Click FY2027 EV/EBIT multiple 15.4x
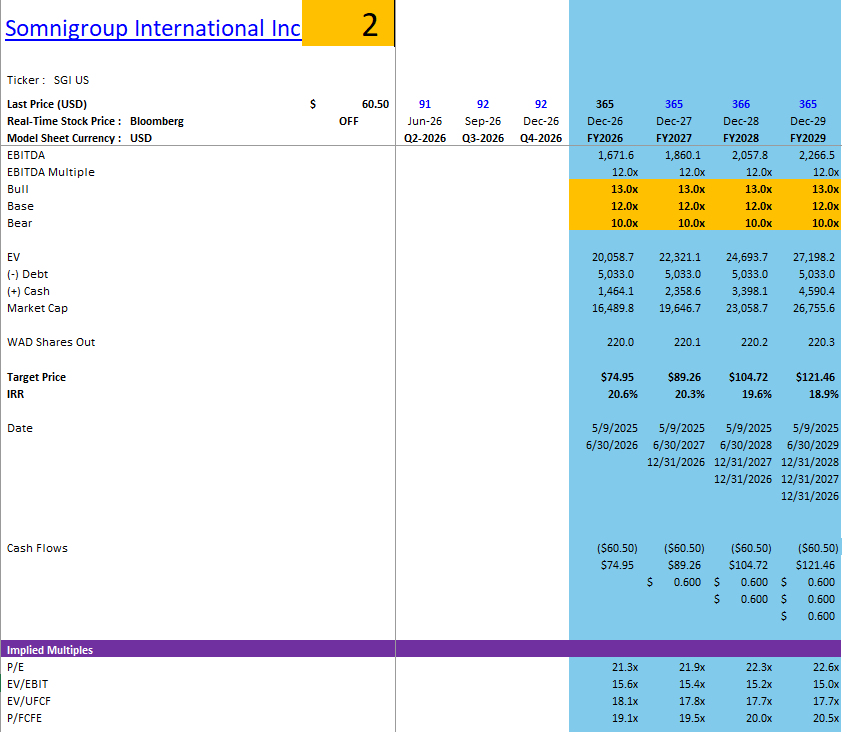 pyautogui.click(x=692, y=684)
